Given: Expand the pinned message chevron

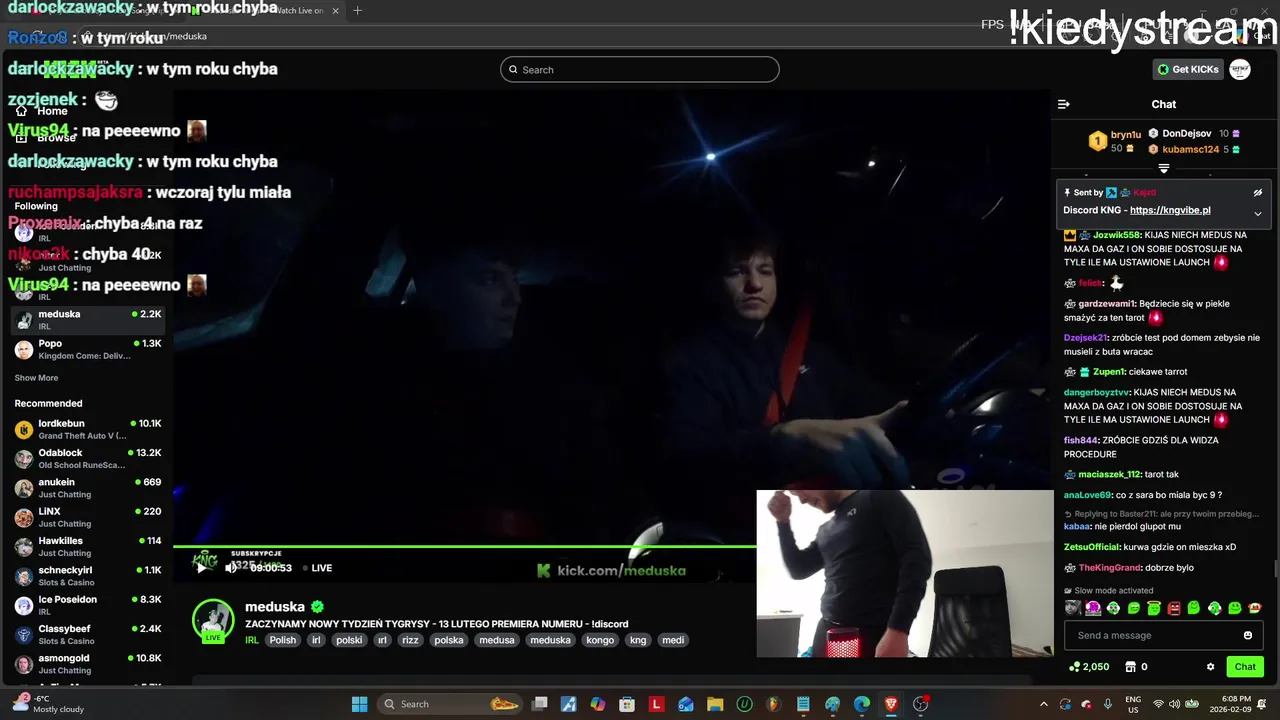Looking at the screenshot, I should click(1258, 213).
